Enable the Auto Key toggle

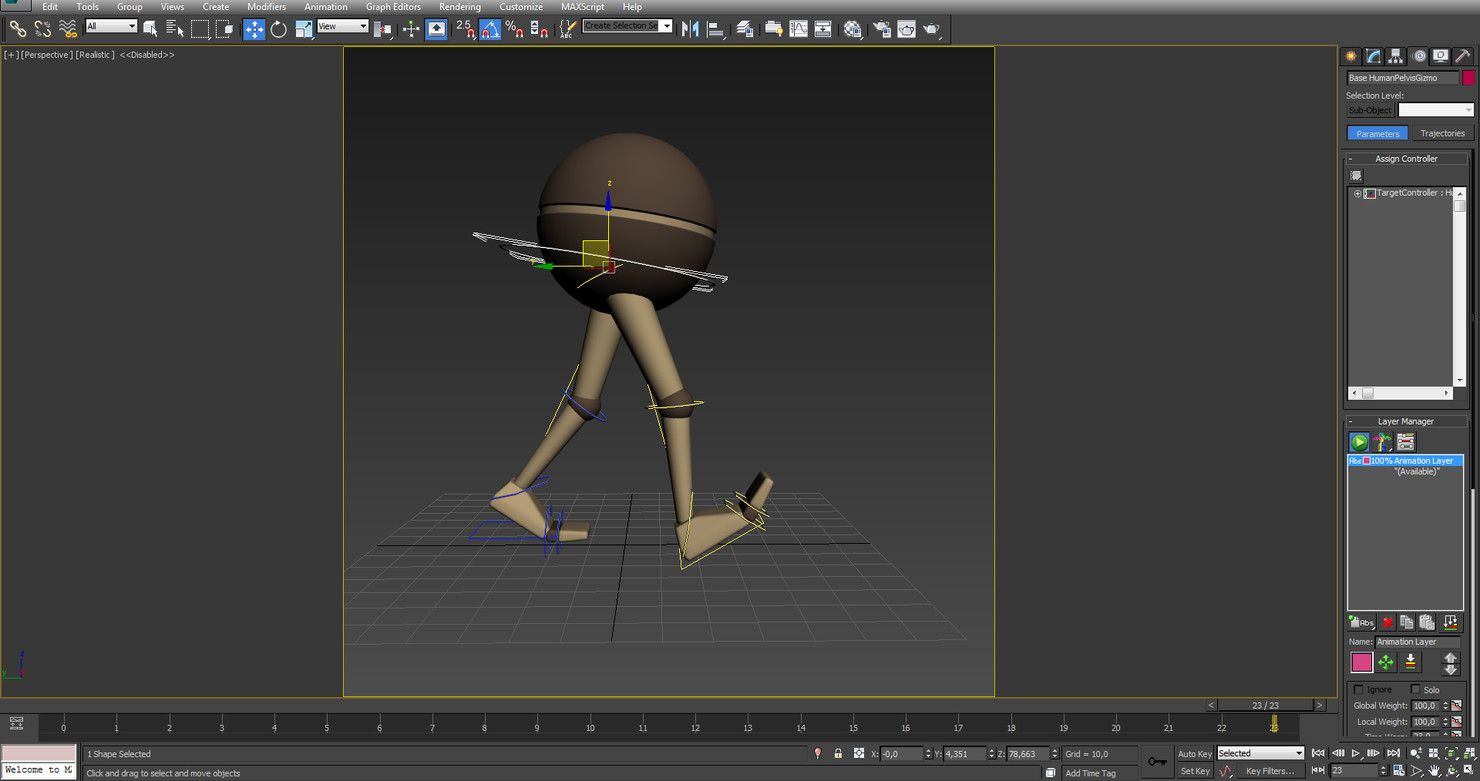[1194, 753]
